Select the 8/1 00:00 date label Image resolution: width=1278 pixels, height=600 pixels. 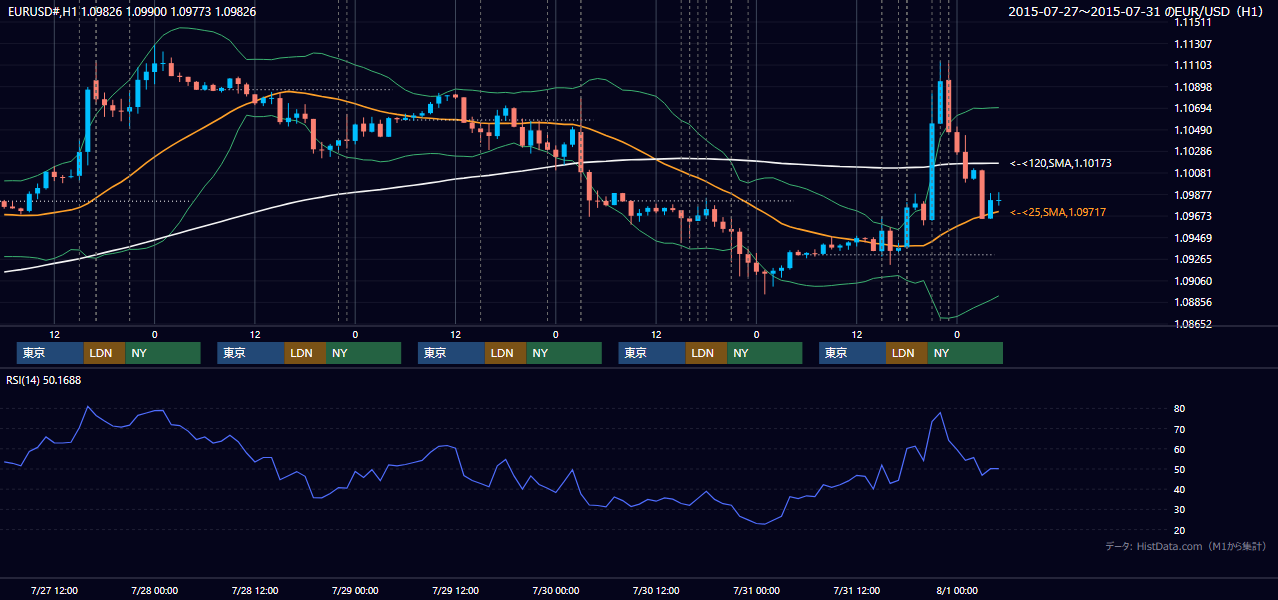point(956,590)
